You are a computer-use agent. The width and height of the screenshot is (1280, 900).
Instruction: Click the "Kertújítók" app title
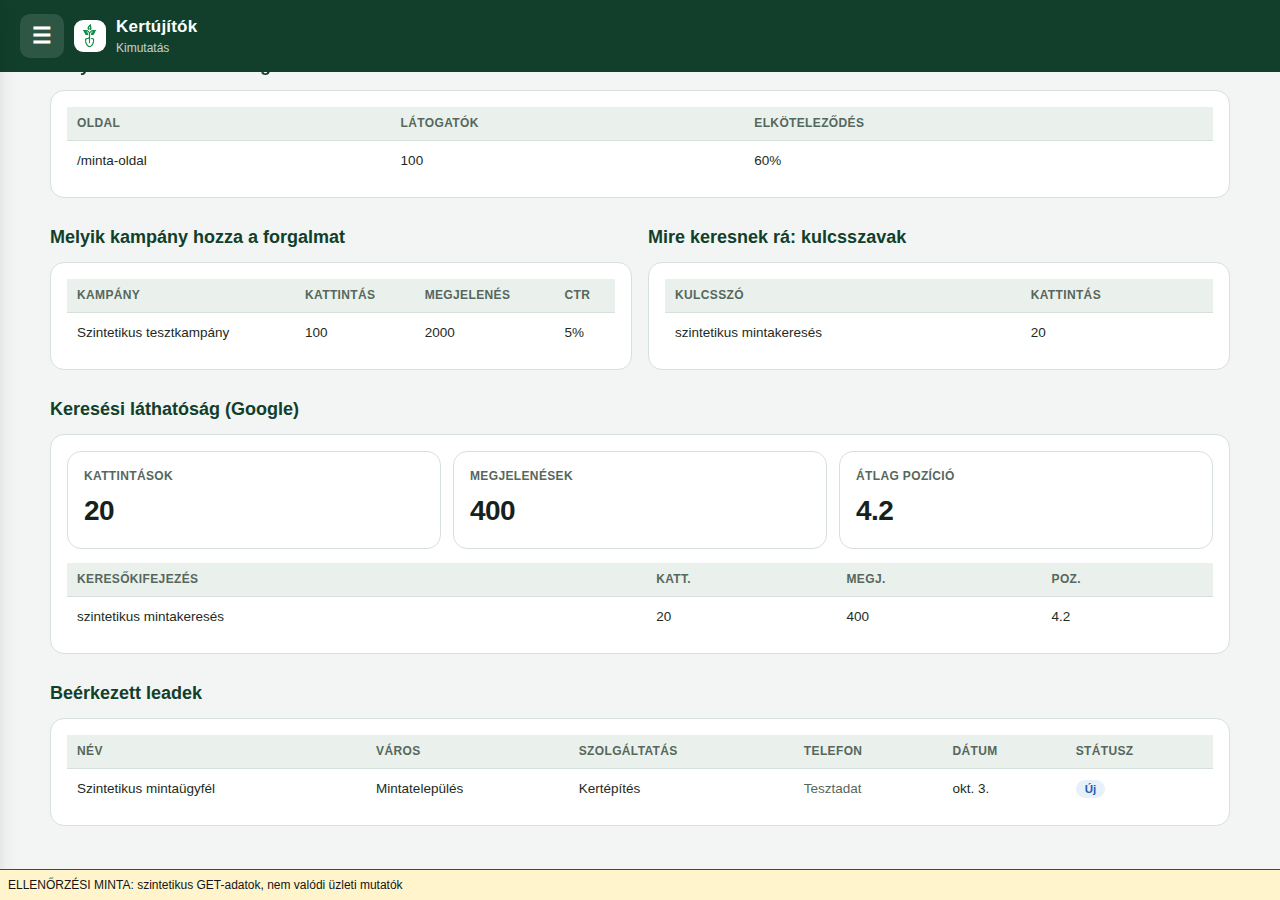point(157,27)
